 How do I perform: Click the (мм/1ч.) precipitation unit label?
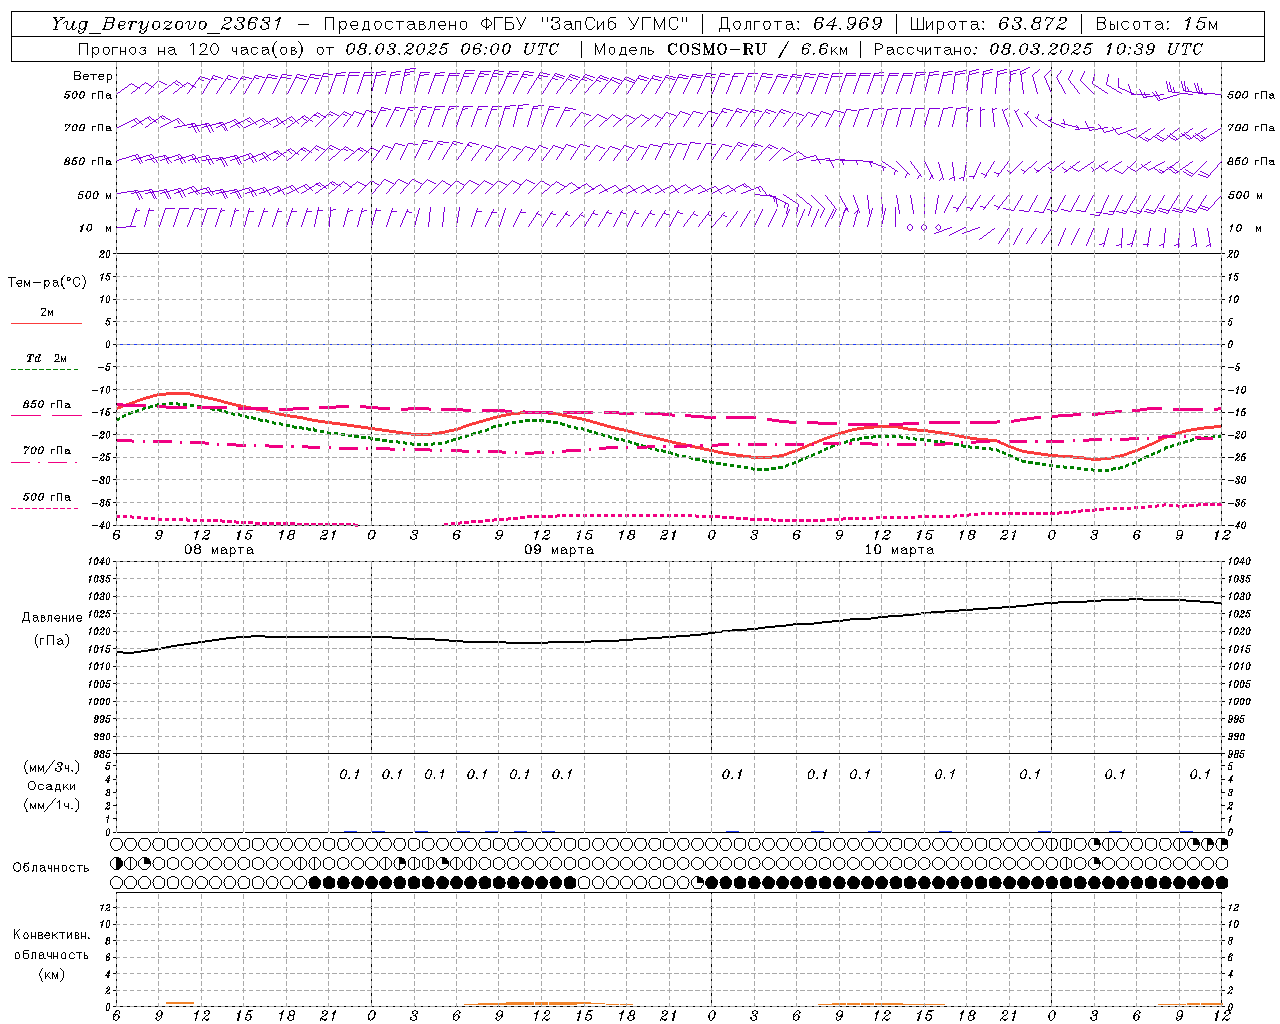tap(52, 805)
